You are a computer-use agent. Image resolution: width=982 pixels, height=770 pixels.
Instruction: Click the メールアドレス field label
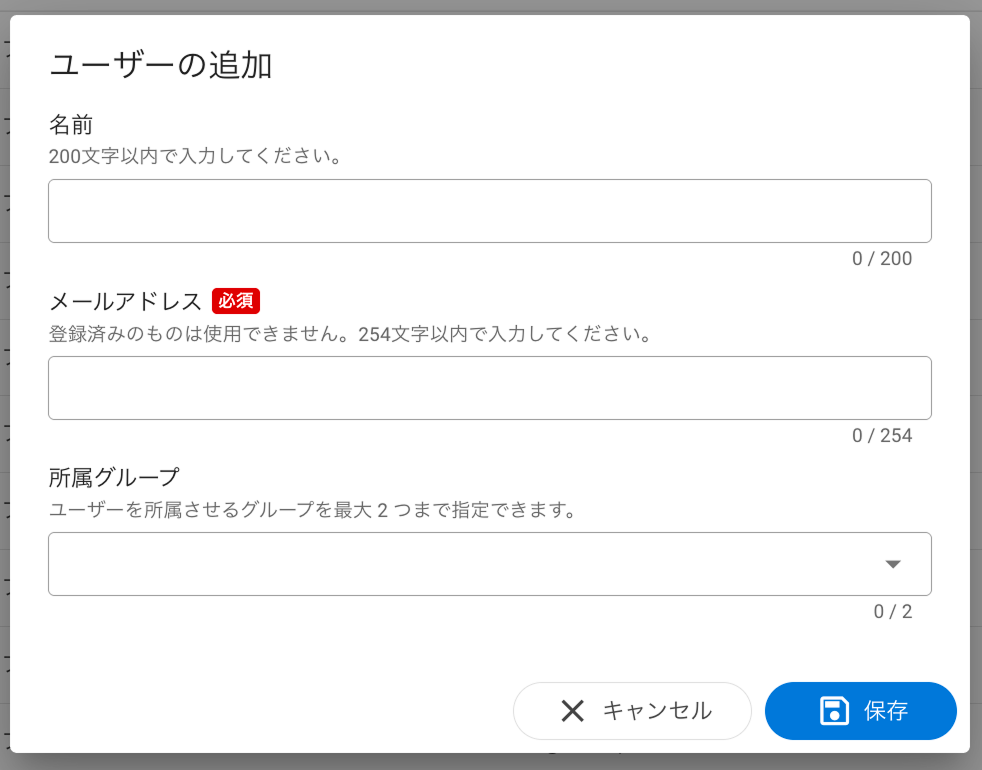tap(126, 301)
